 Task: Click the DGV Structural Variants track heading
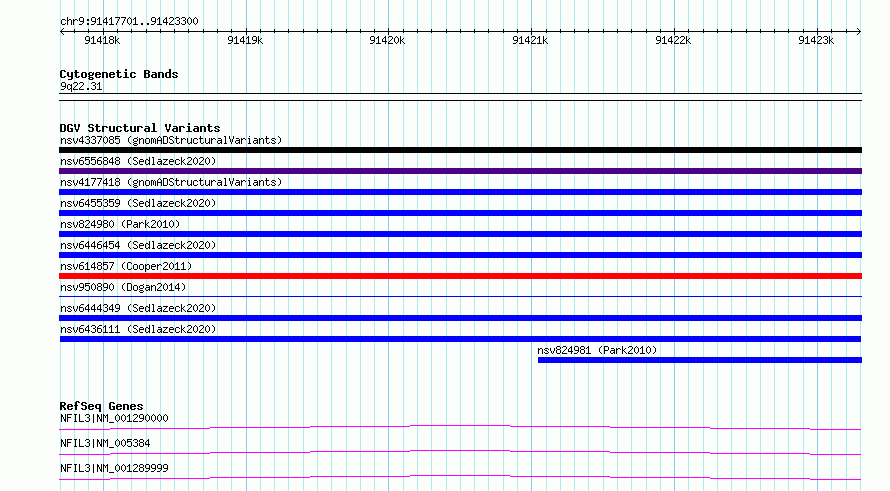click(140, 128)
